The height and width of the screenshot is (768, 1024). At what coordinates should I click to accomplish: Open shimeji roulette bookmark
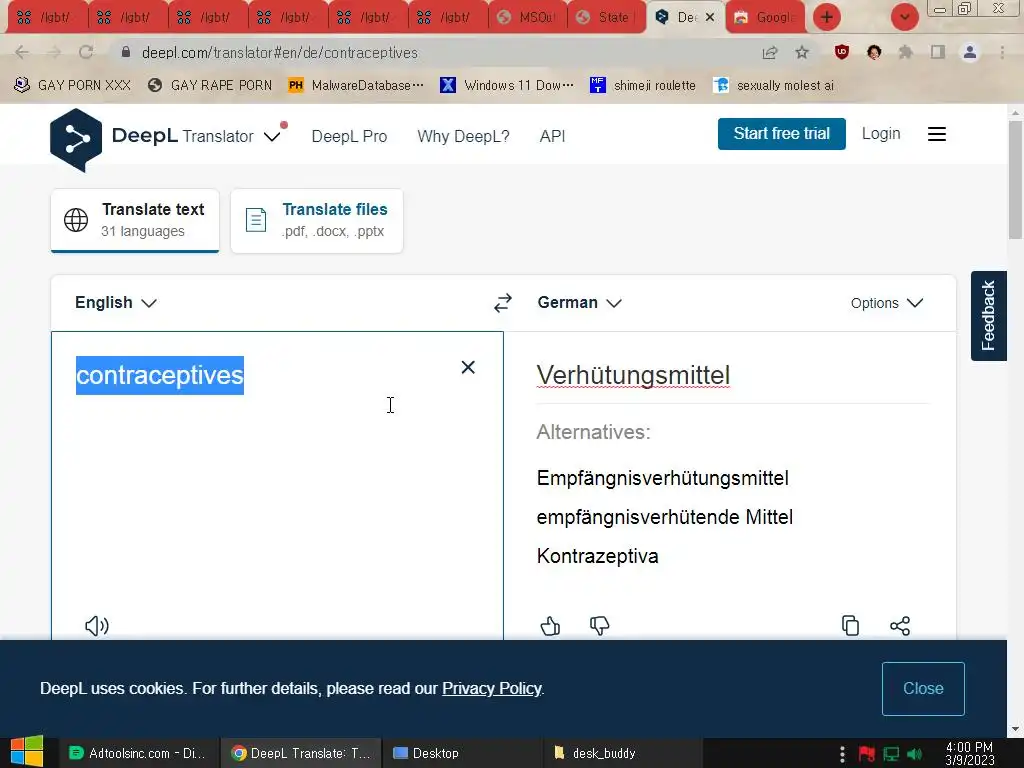(643, 85)
